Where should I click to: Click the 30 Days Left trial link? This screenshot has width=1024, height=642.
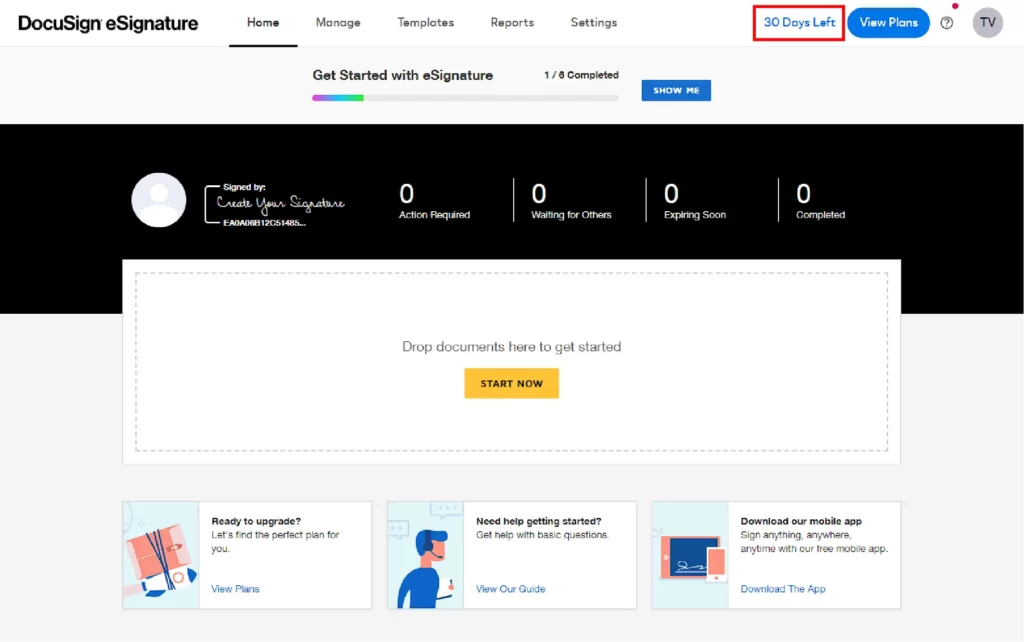799,23
